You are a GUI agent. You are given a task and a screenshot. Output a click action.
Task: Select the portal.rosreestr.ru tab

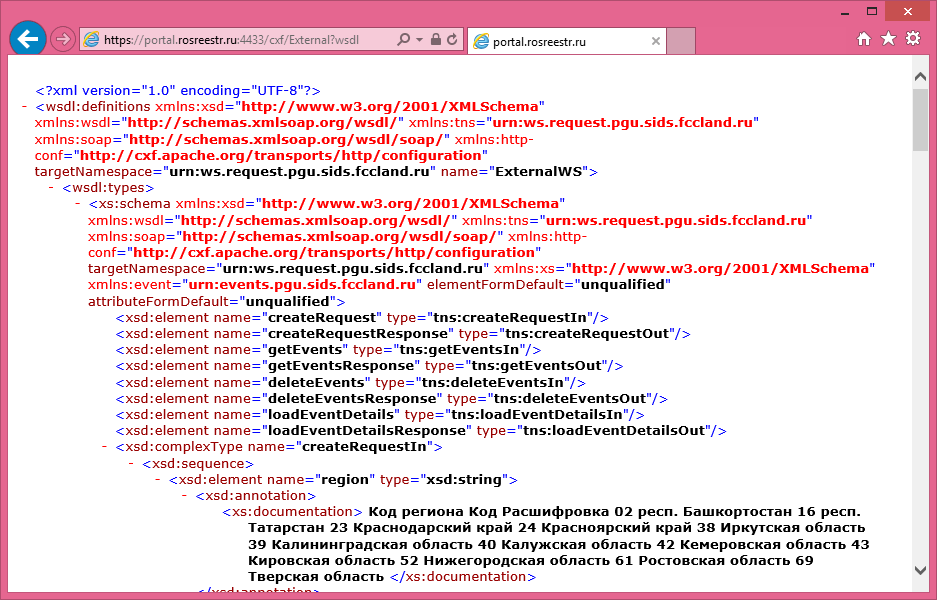click(x=567, y=41)
